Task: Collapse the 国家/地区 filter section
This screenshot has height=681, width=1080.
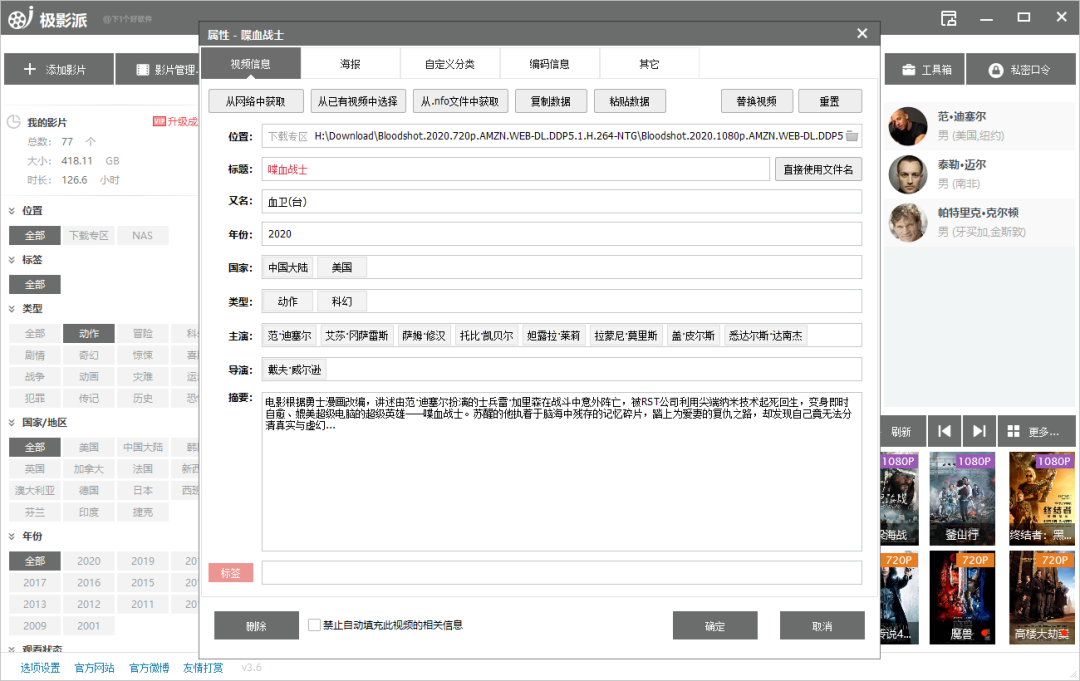Action: (12, 423)
